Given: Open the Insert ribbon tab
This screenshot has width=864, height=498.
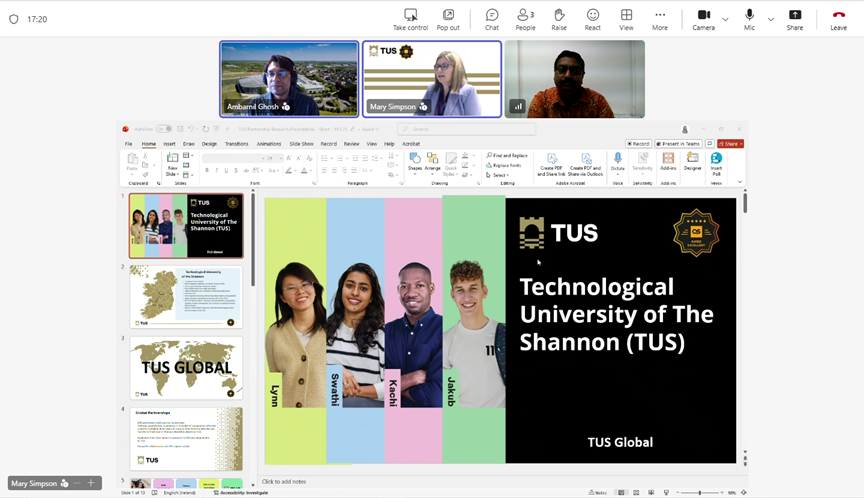Looking at the screenshot, I should point(169,144).
